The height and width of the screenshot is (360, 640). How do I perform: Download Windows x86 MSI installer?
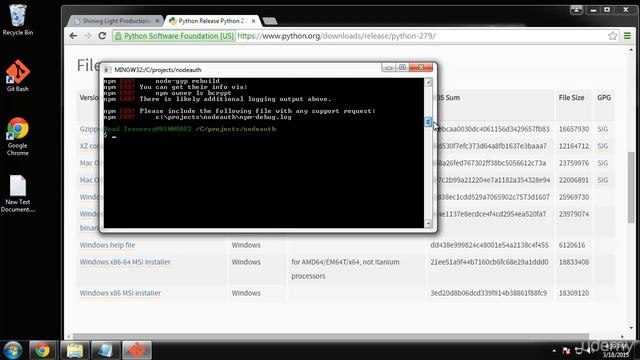[x=120, y=293]
